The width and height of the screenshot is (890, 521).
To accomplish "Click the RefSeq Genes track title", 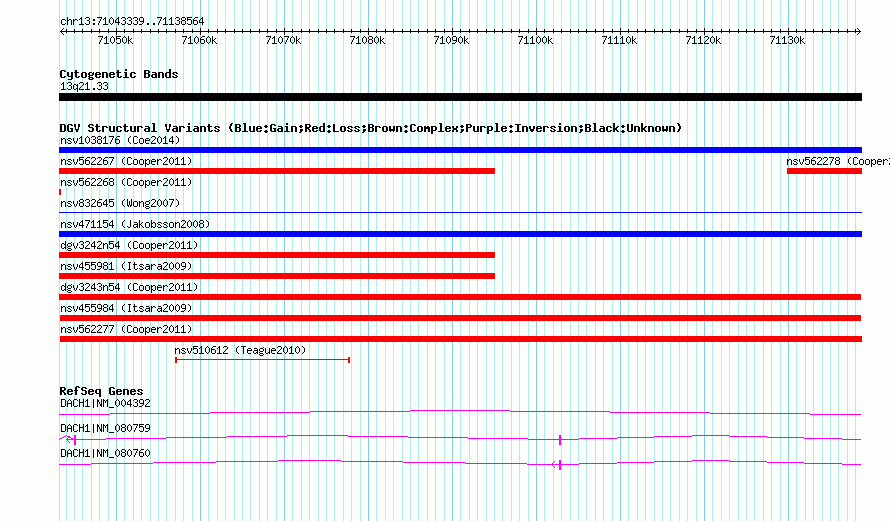I will coord(101,391).
